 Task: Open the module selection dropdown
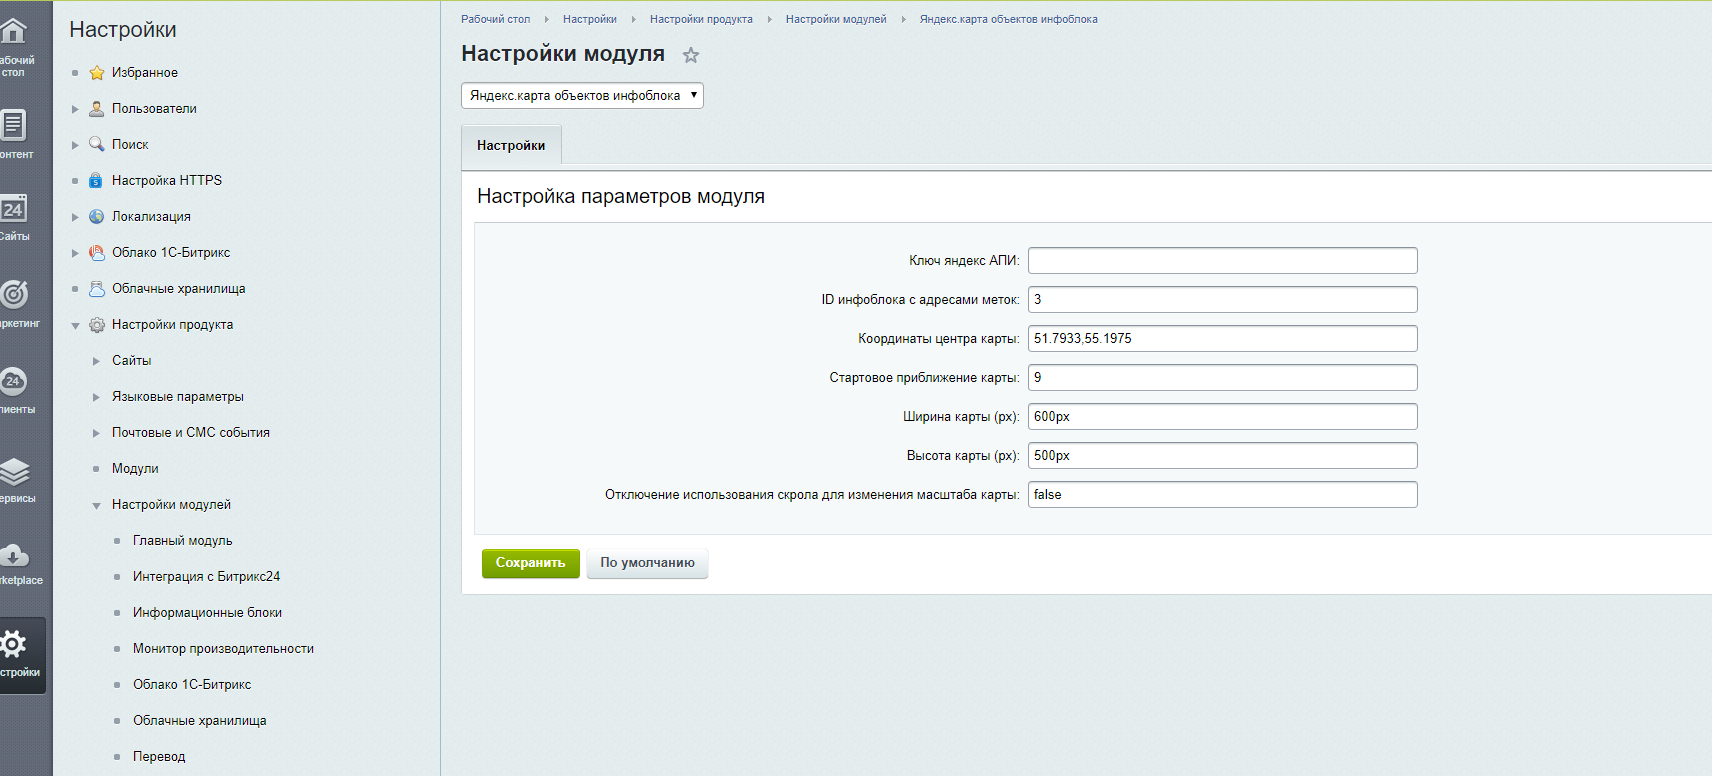(x=582, y=96)
